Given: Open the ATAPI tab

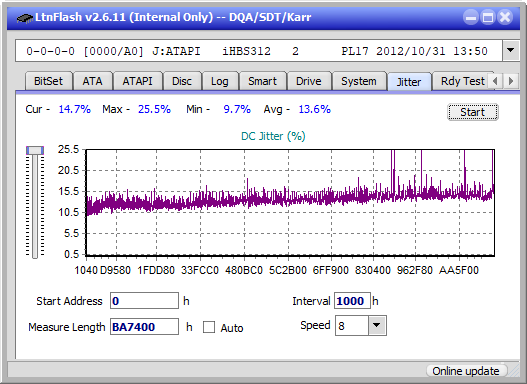Looking at the screenshot, I should (x=137, y=81).
